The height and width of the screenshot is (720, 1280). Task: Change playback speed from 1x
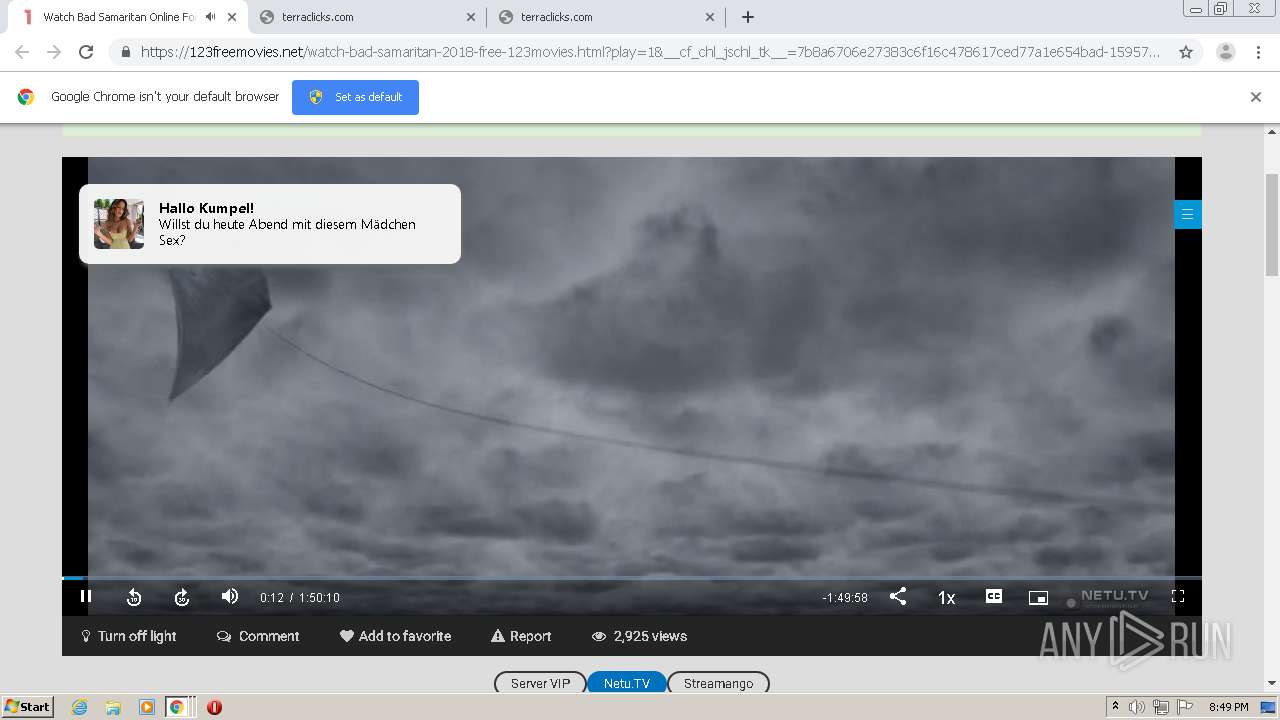[946, 597]
